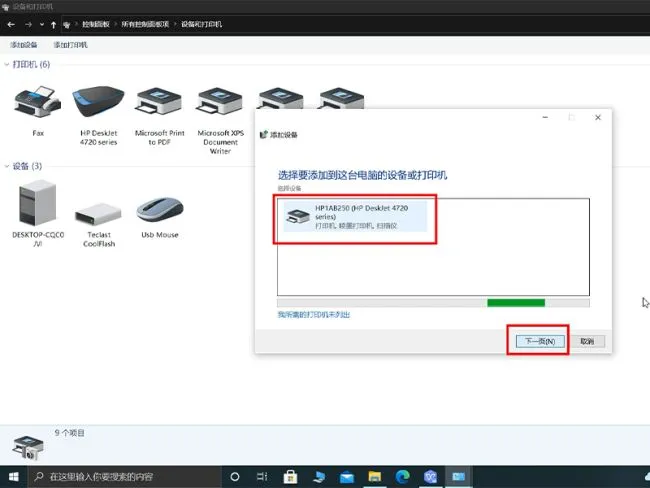Open File Explorer from taskbar
The height and width of the screenshot is (488, 650).
coord(374,477)
